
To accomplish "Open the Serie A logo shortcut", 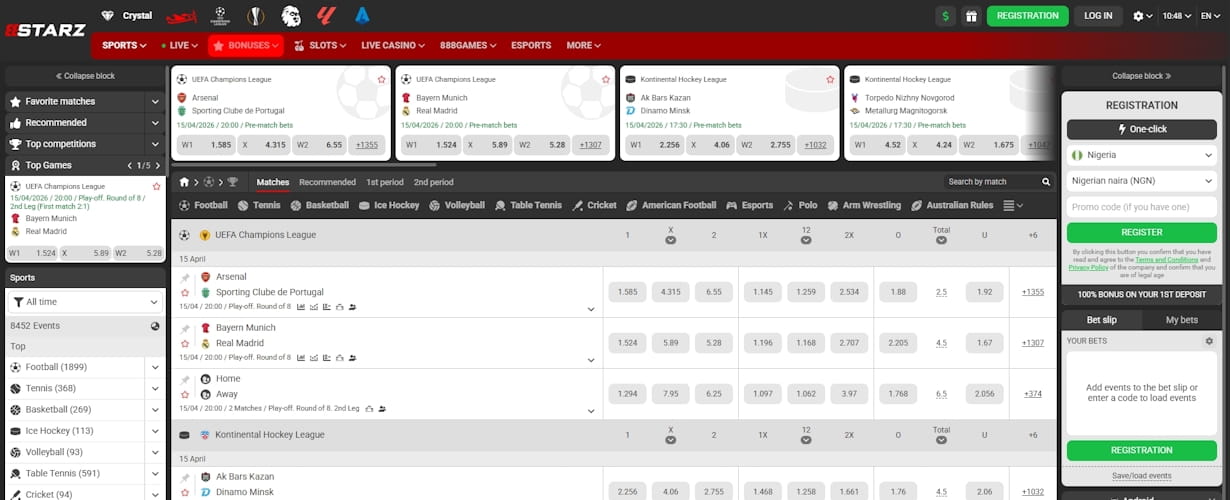I will pyautogui.click(x=362, y=16).
